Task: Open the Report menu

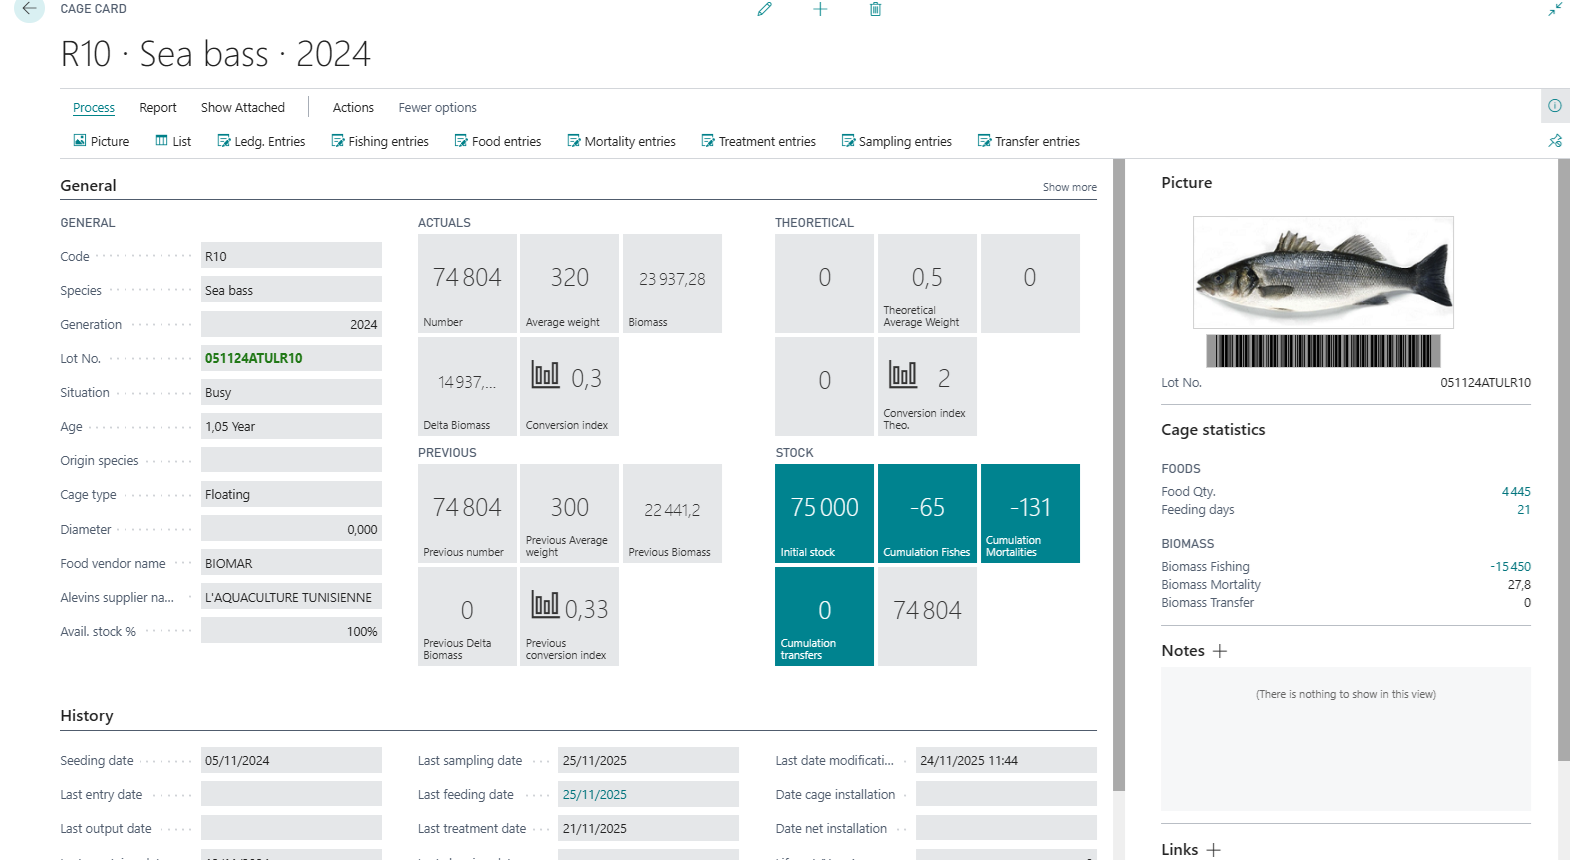Action: coord(158,108)
